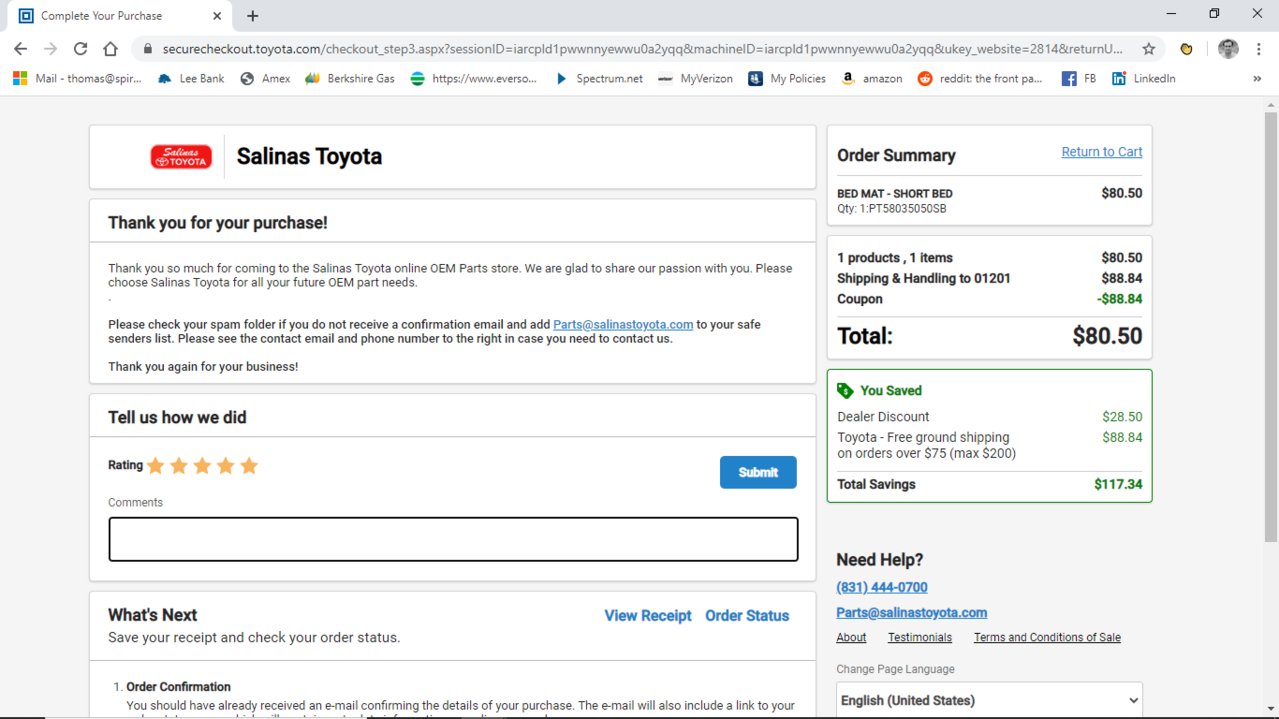This screenshot has width=1279, height=719.
Task: Open the MyVerizon bookmark
Action: 696,78
